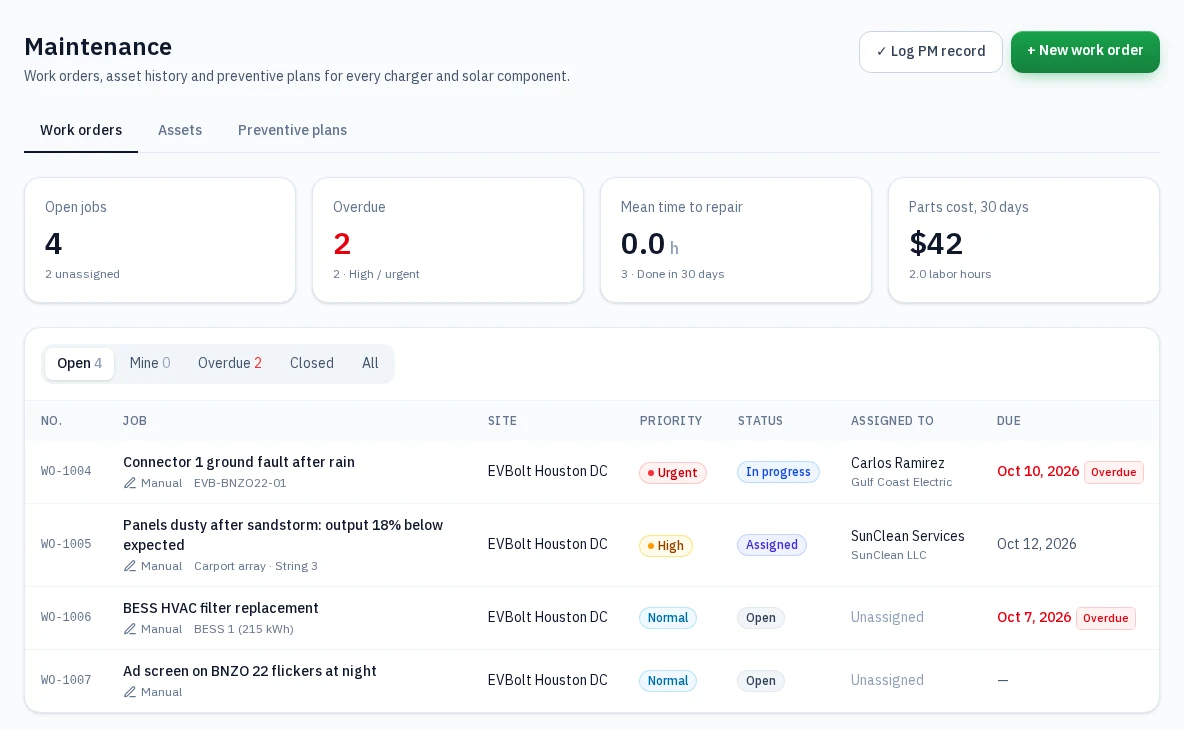The height and width of the screenshot is (730, 1184).
Task: Click work order number WO-1006
Action: click(66, 618)
